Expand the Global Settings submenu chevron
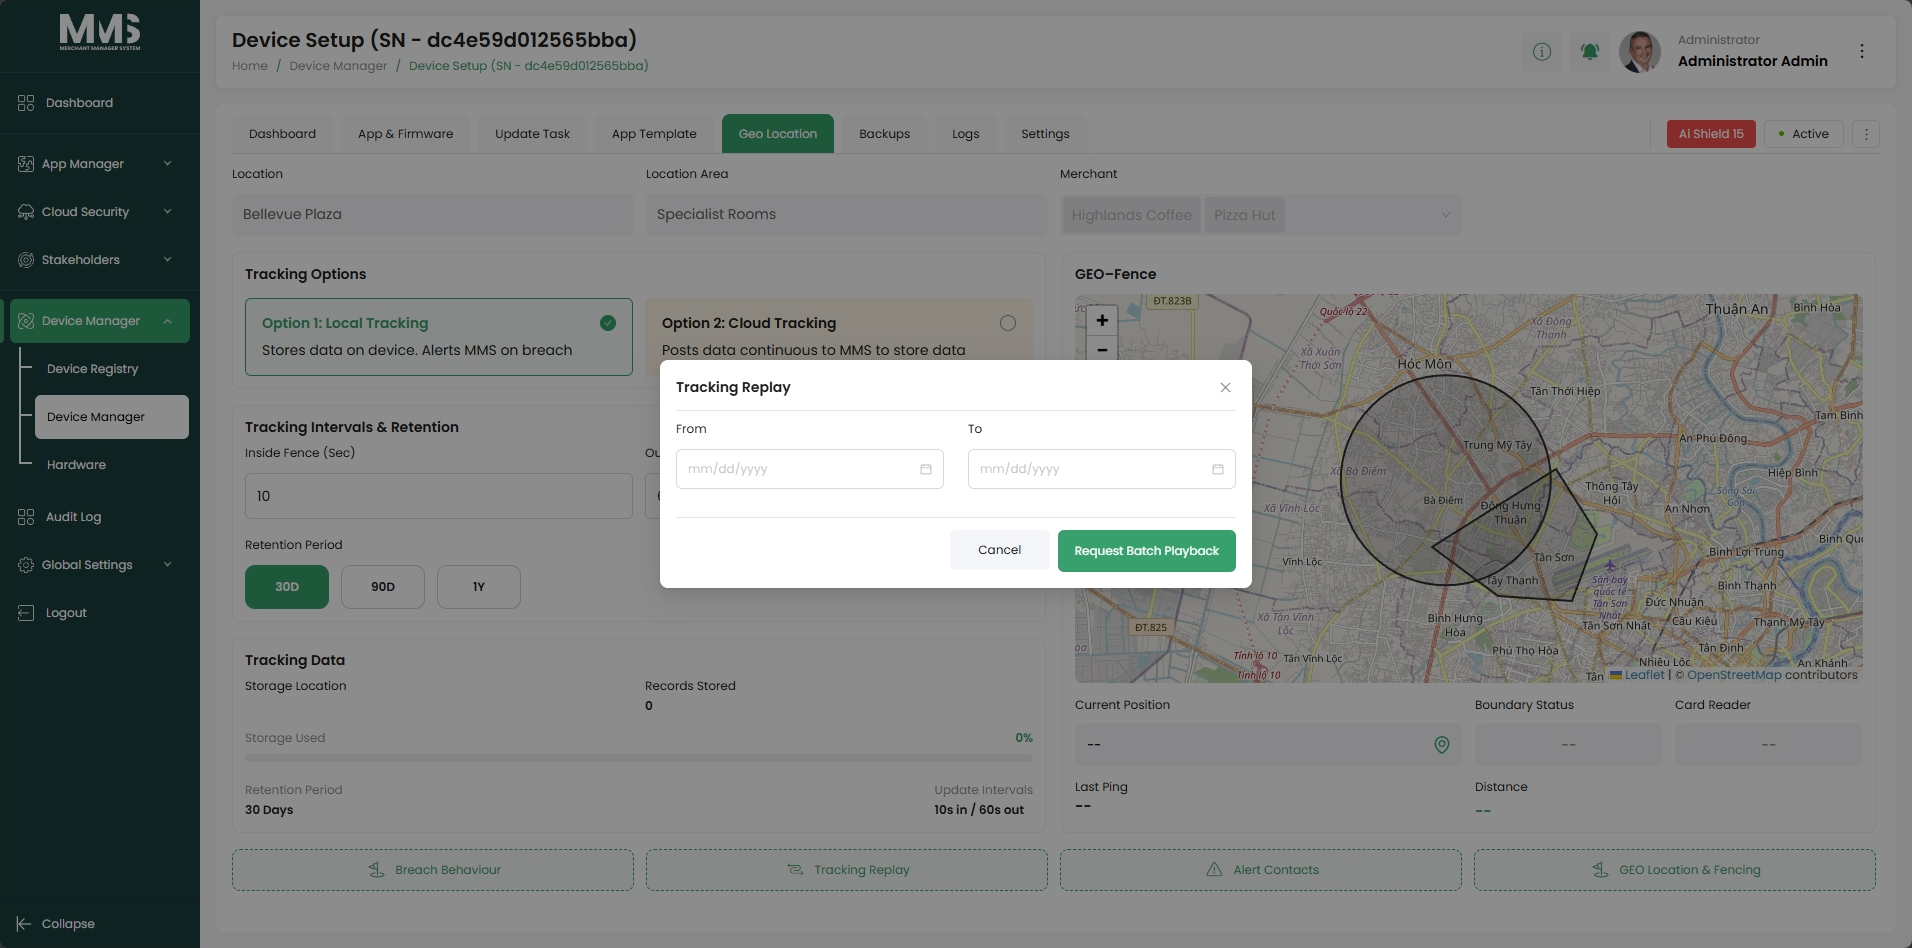The image size is (1912, 948). [x=167, y=565]
